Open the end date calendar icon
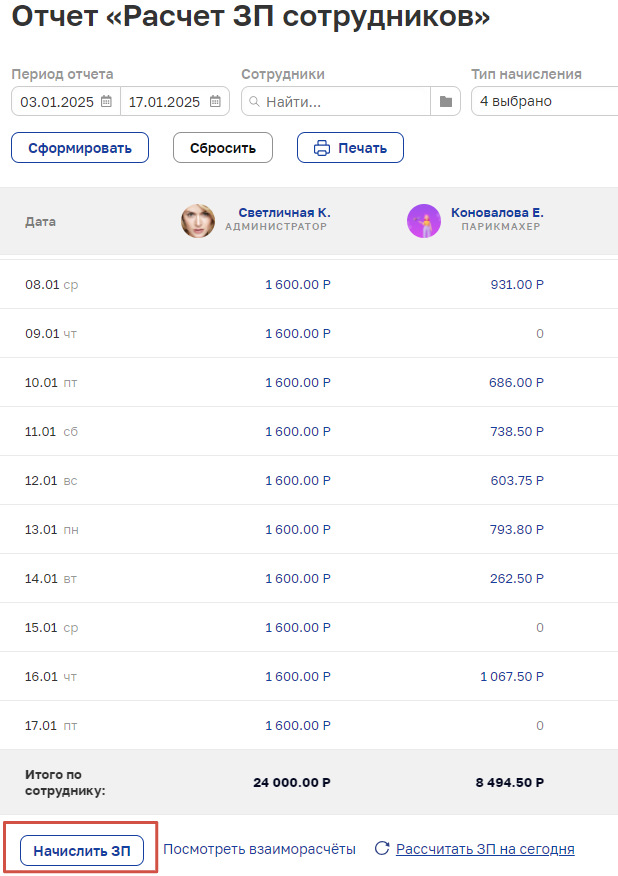This screenshot has height=876, width=618. [x=215, y=101]
